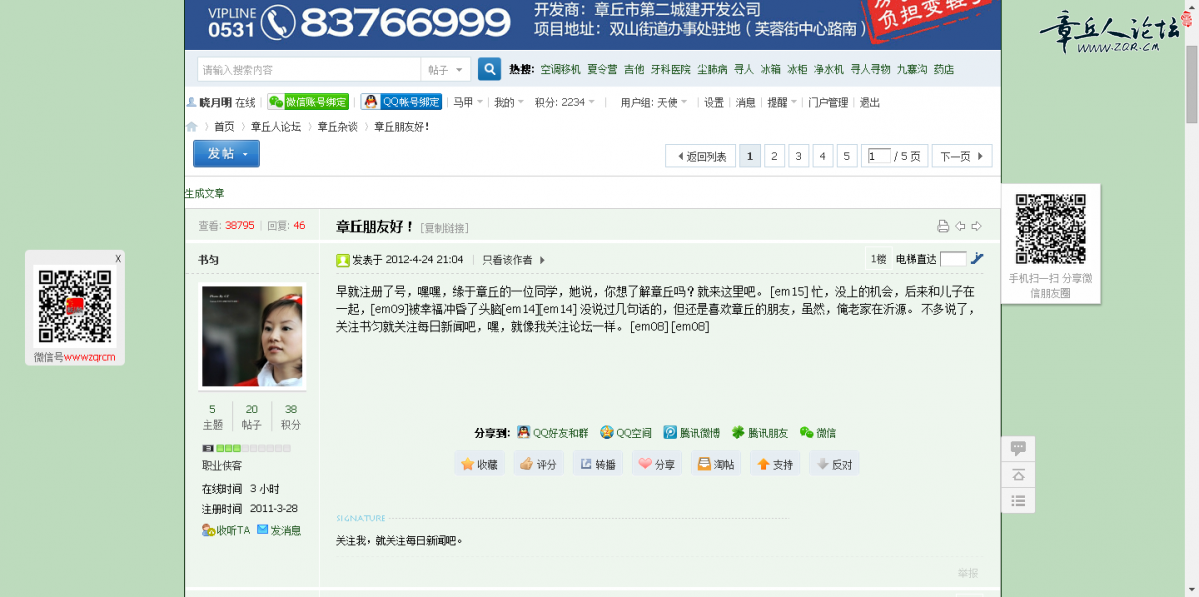
Task: Share to QQ空间
Action: [x=625, y=433]
